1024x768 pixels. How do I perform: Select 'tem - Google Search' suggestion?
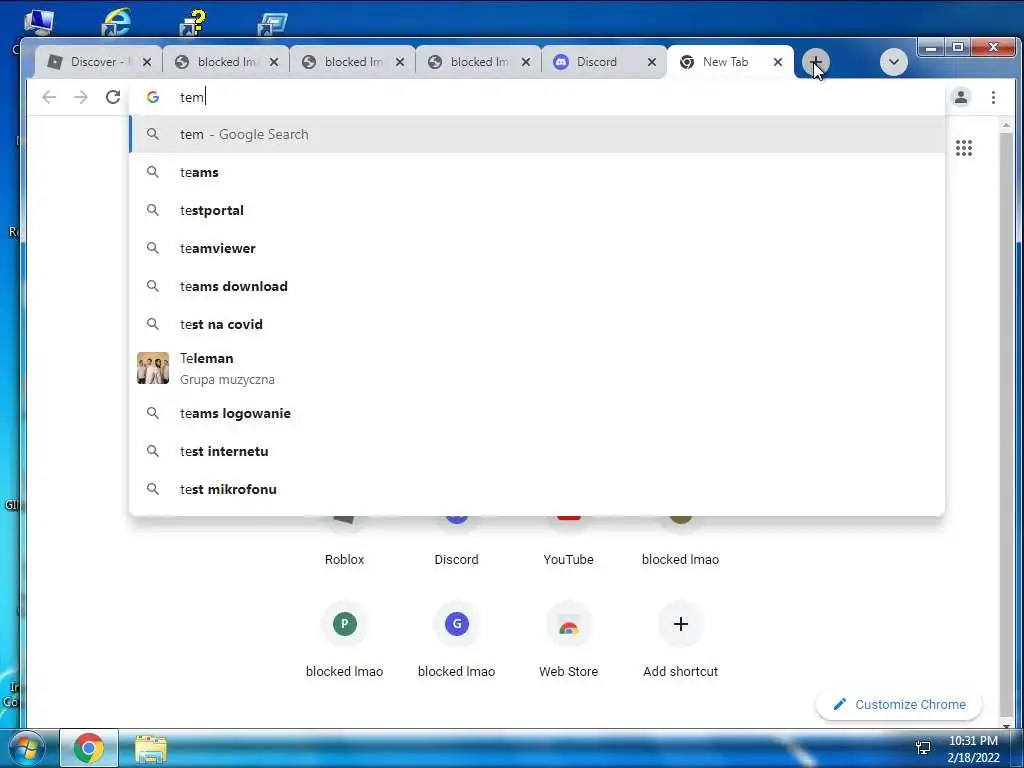coord(537,135)
